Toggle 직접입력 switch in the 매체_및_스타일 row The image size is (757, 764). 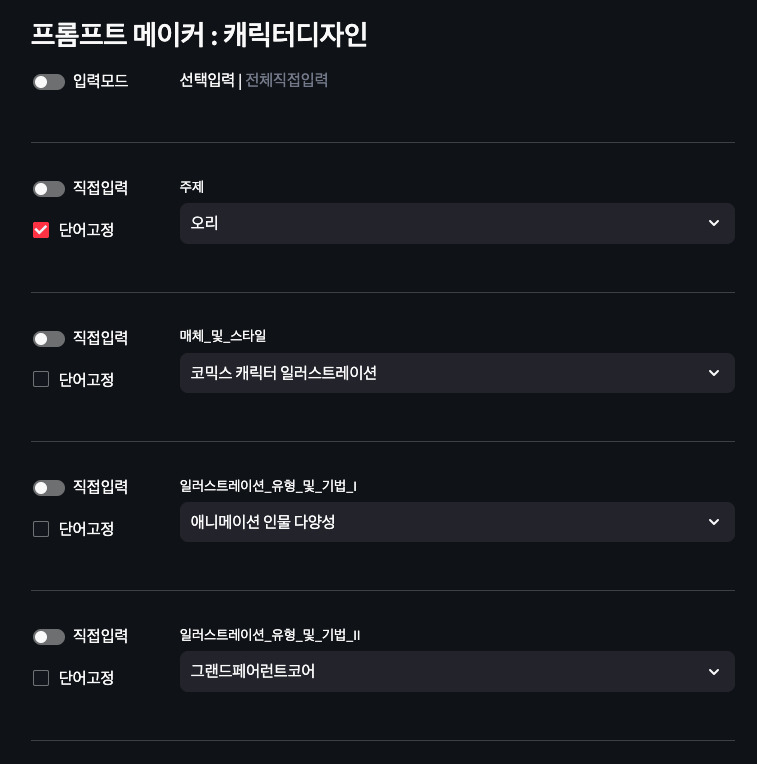(x=48, y=339)
